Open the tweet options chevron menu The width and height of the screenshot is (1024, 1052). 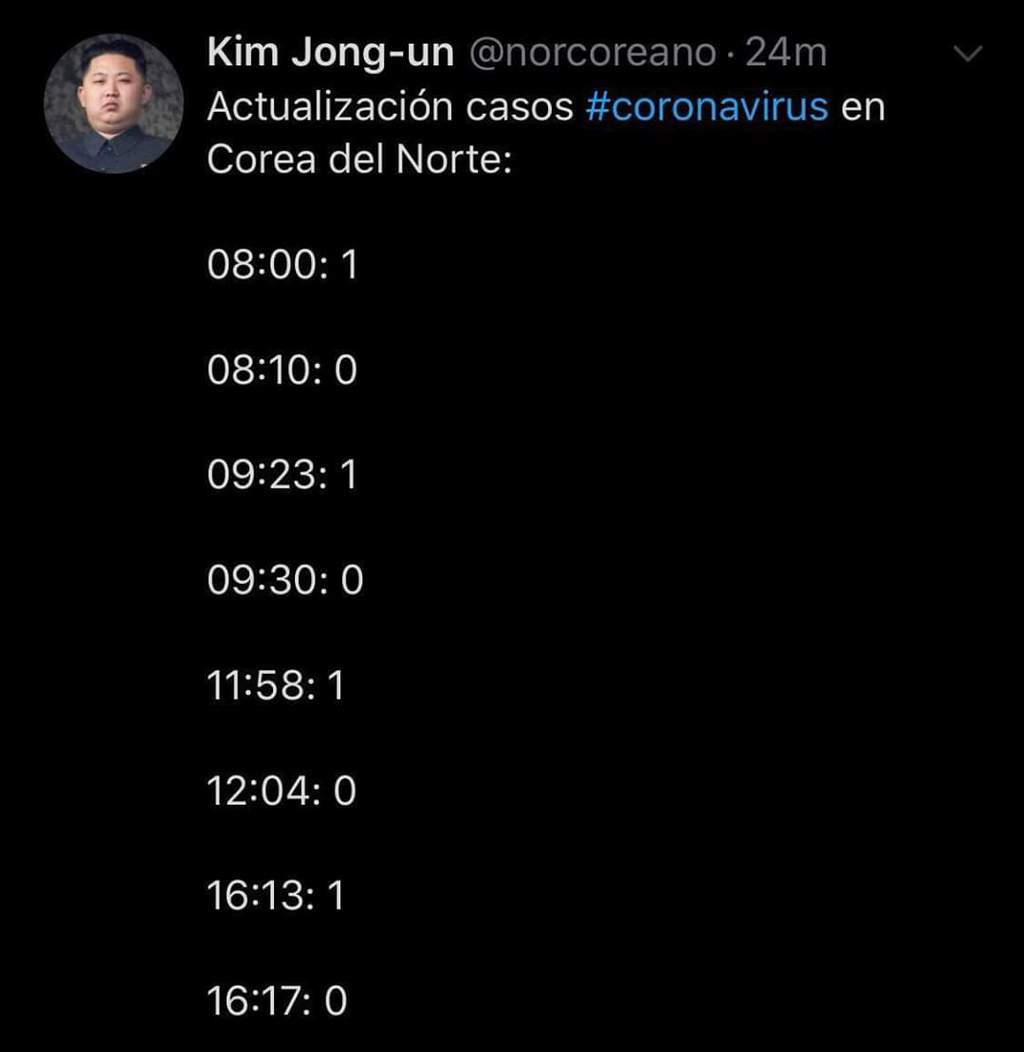point(970,54)
